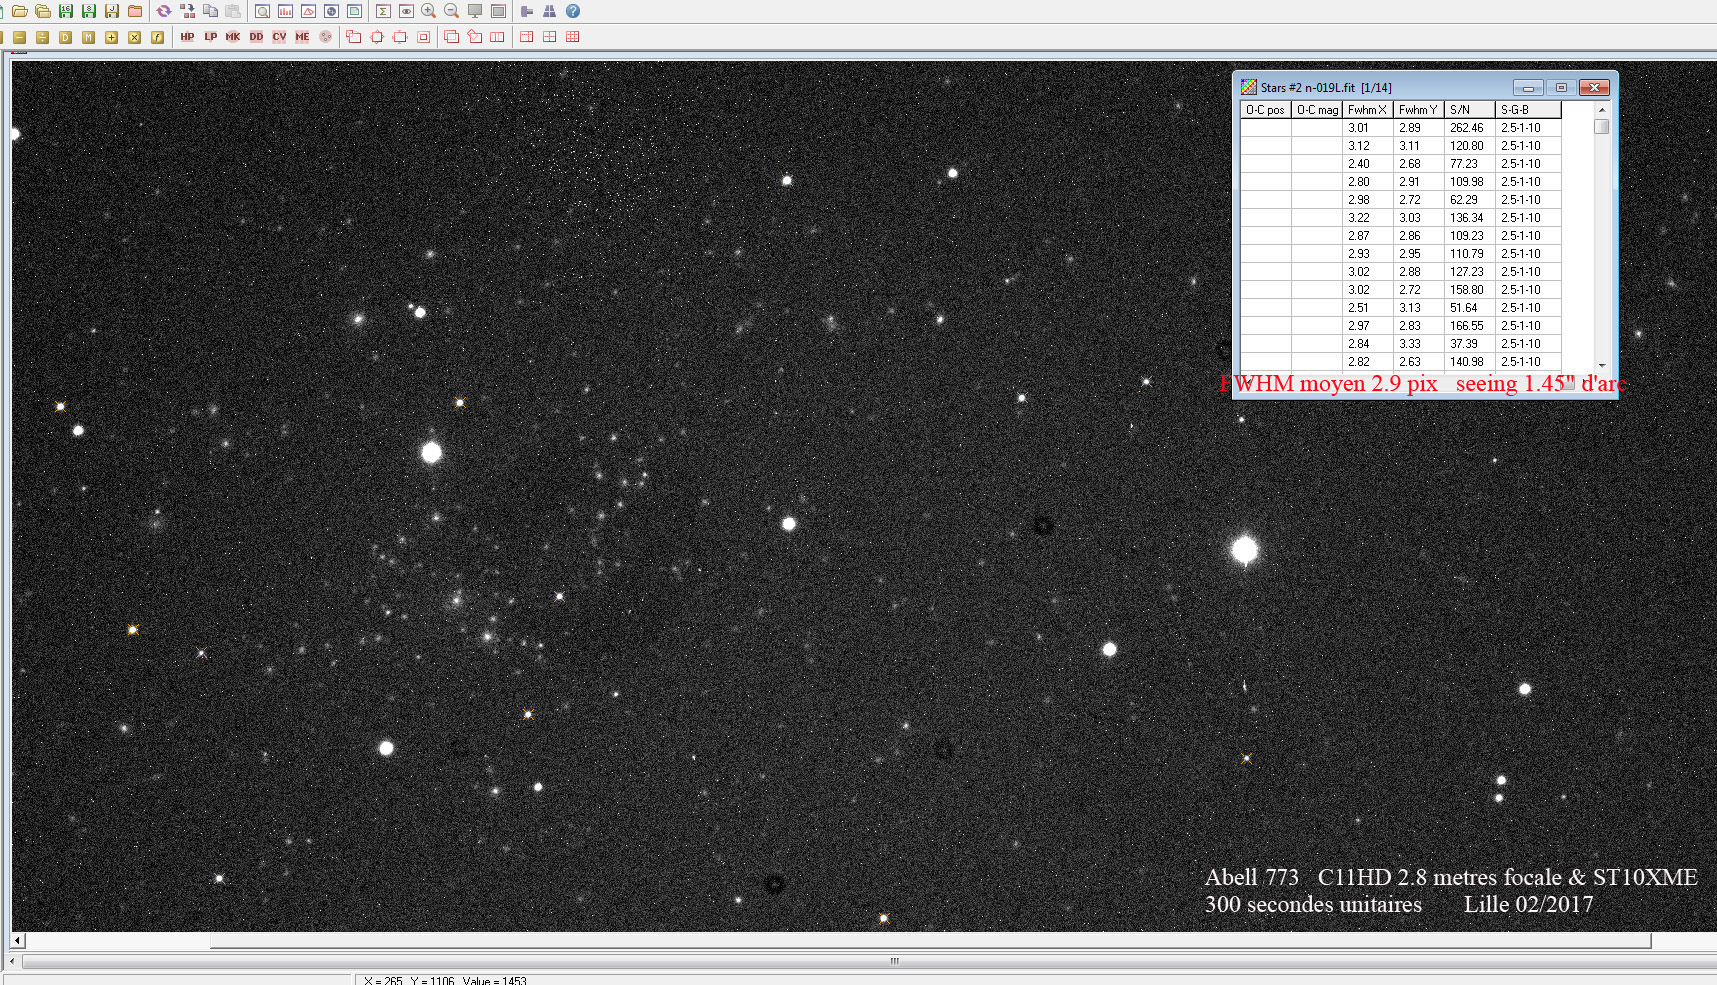Screen dimensions: 1717x985
Task: Open the PRISM help
Action: [573, 11]
